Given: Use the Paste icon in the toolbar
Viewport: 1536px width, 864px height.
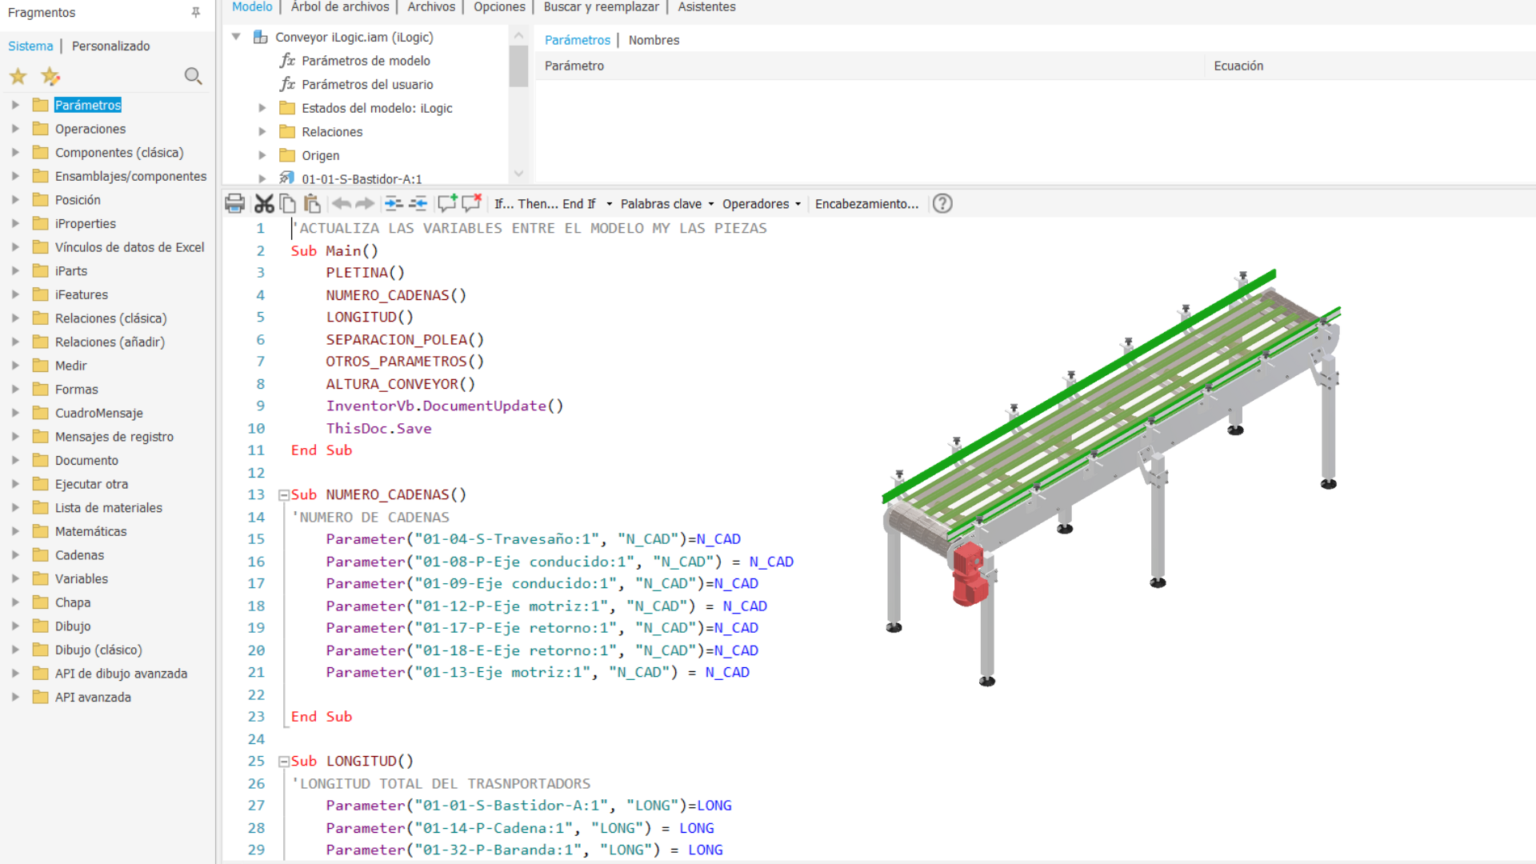Looking at the screenshot, I should [x=311, y=203].
